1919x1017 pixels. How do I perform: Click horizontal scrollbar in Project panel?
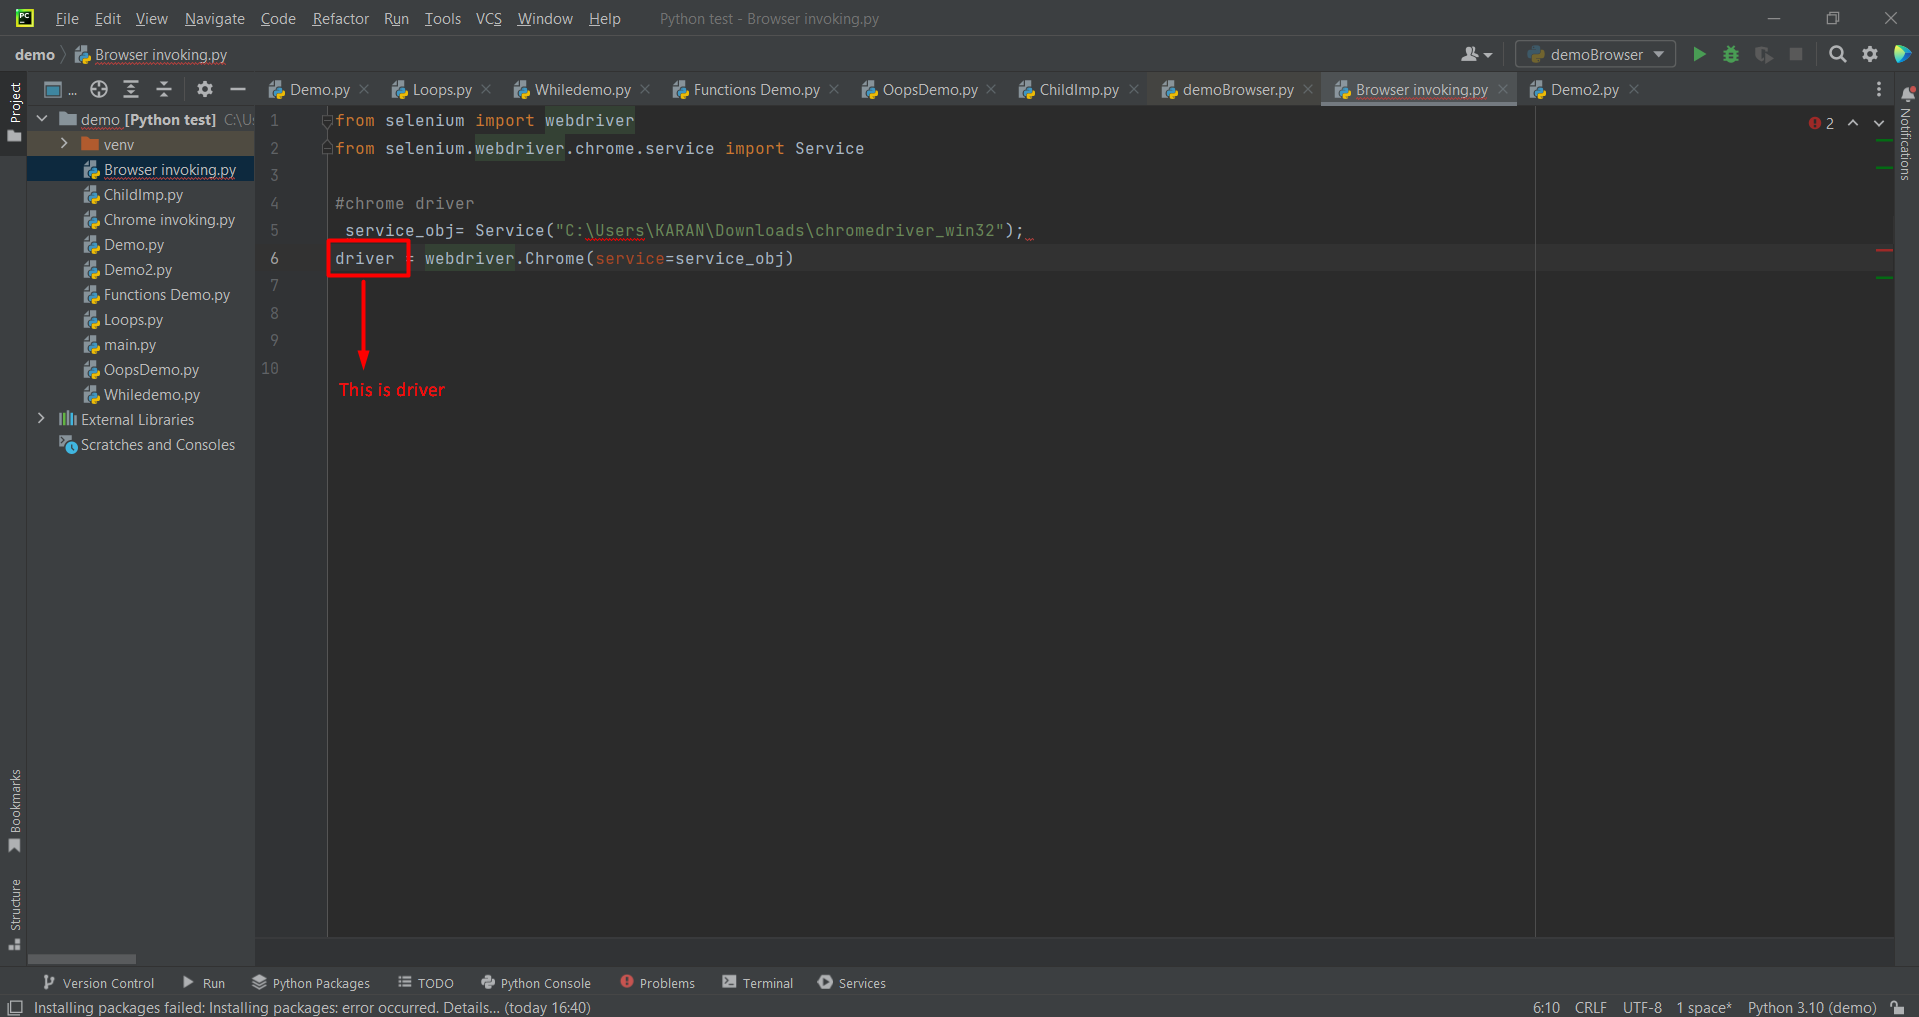tap(82, 958)
